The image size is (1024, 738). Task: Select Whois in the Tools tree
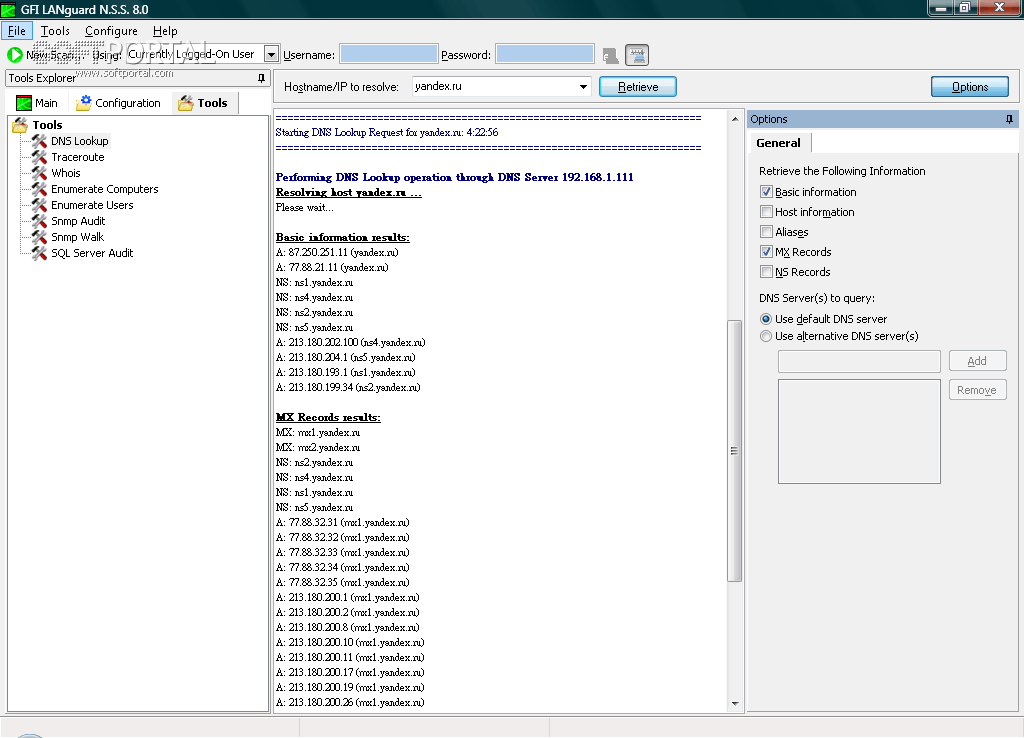[66, 173]
